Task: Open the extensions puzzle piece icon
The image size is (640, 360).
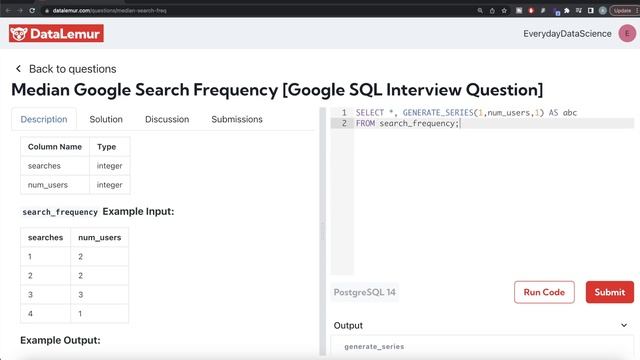Action: [x=567, y=11]
